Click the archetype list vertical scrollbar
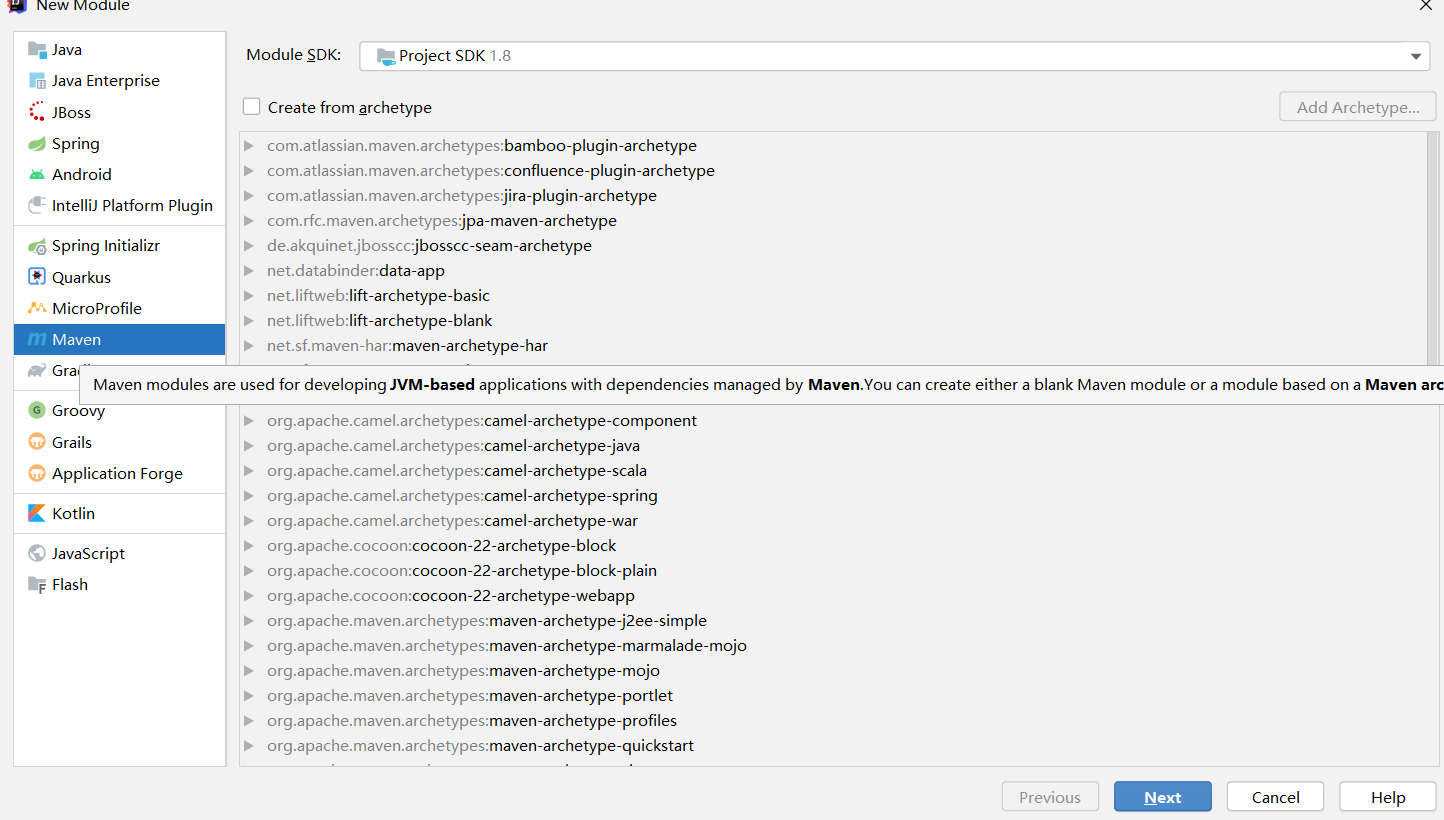This screenshot has width=1444, height=820. 1433,250
